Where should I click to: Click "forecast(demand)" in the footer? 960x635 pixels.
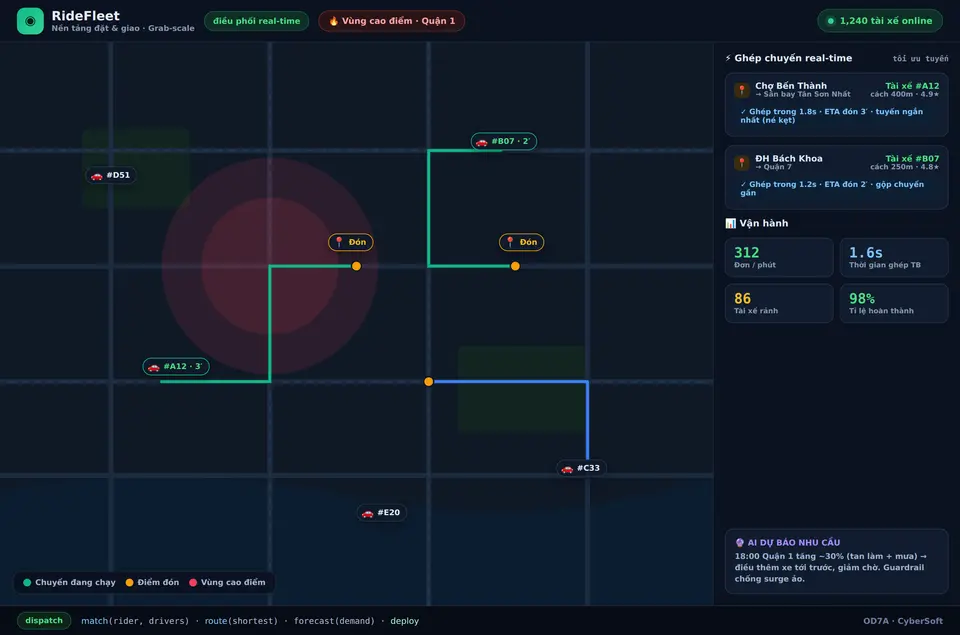point(334,621)
